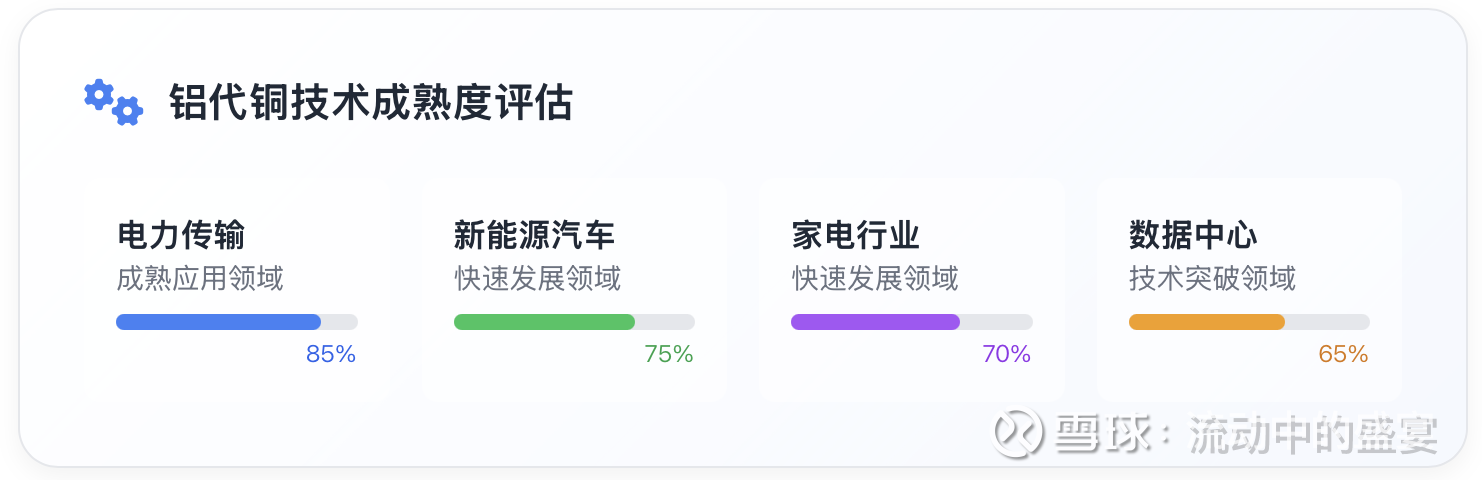Select the 家电行业 card title
The width and height of the screenshot is (1482, 480).
(855, 235)
